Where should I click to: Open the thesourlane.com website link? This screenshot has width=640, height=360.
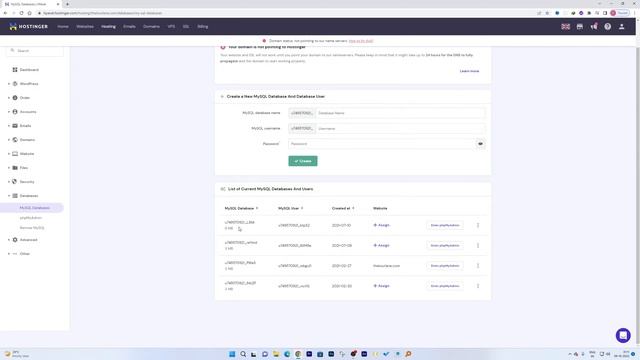[386, 266]
